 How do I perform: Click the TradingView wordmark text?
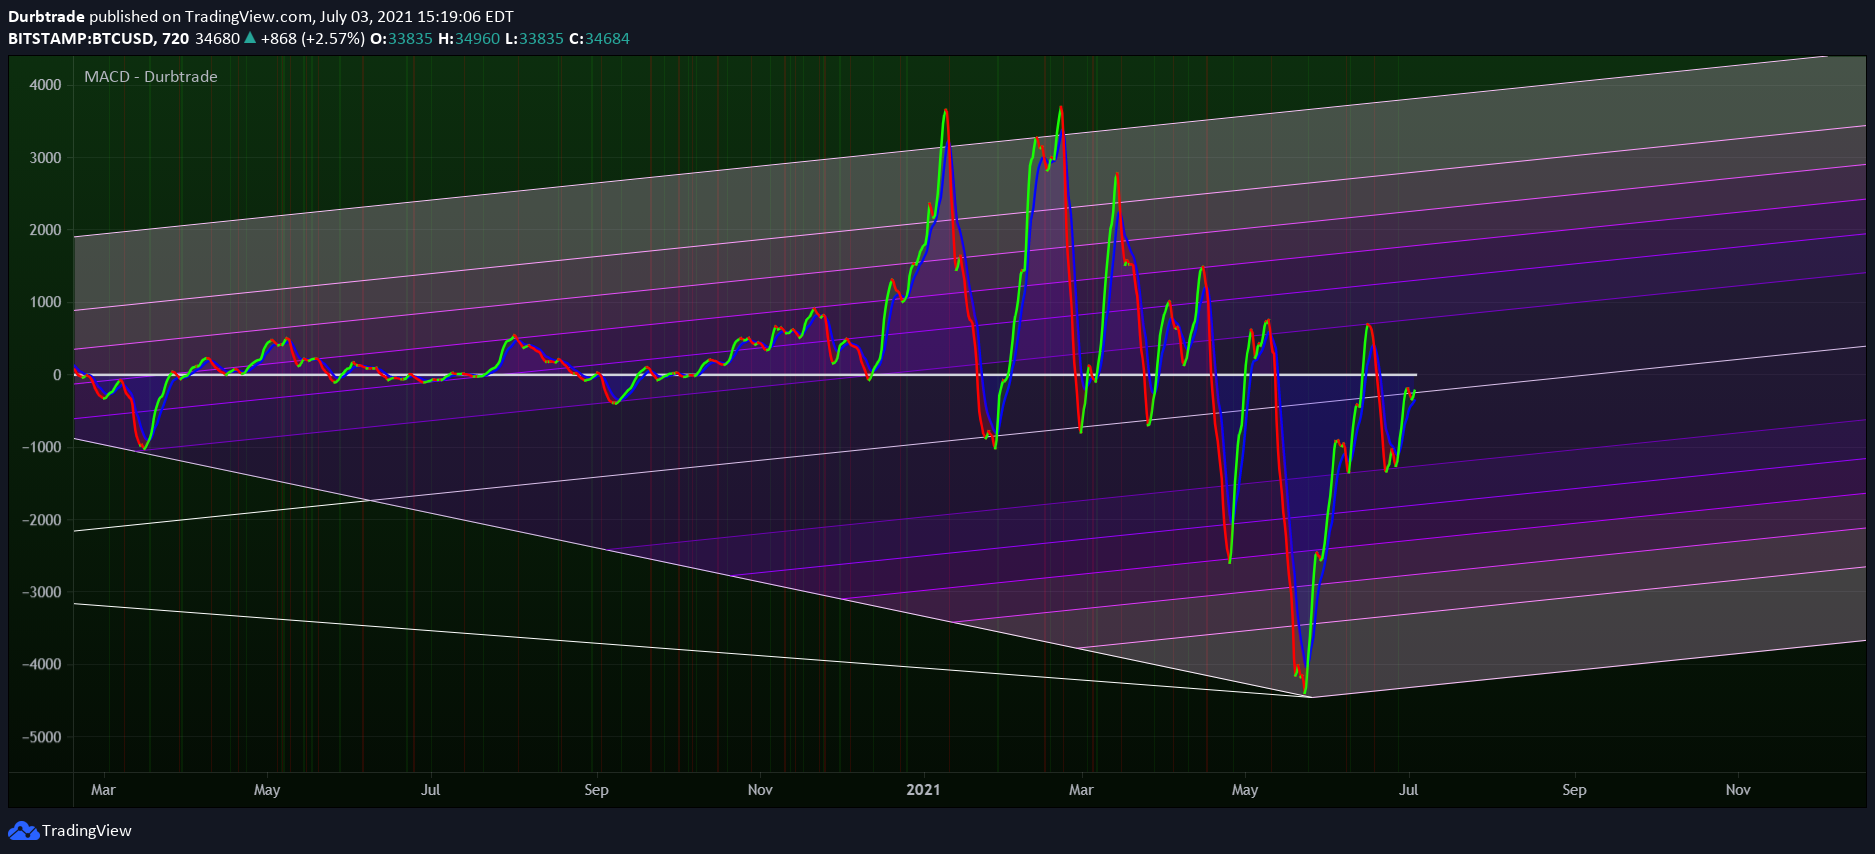tap(87, 831)
